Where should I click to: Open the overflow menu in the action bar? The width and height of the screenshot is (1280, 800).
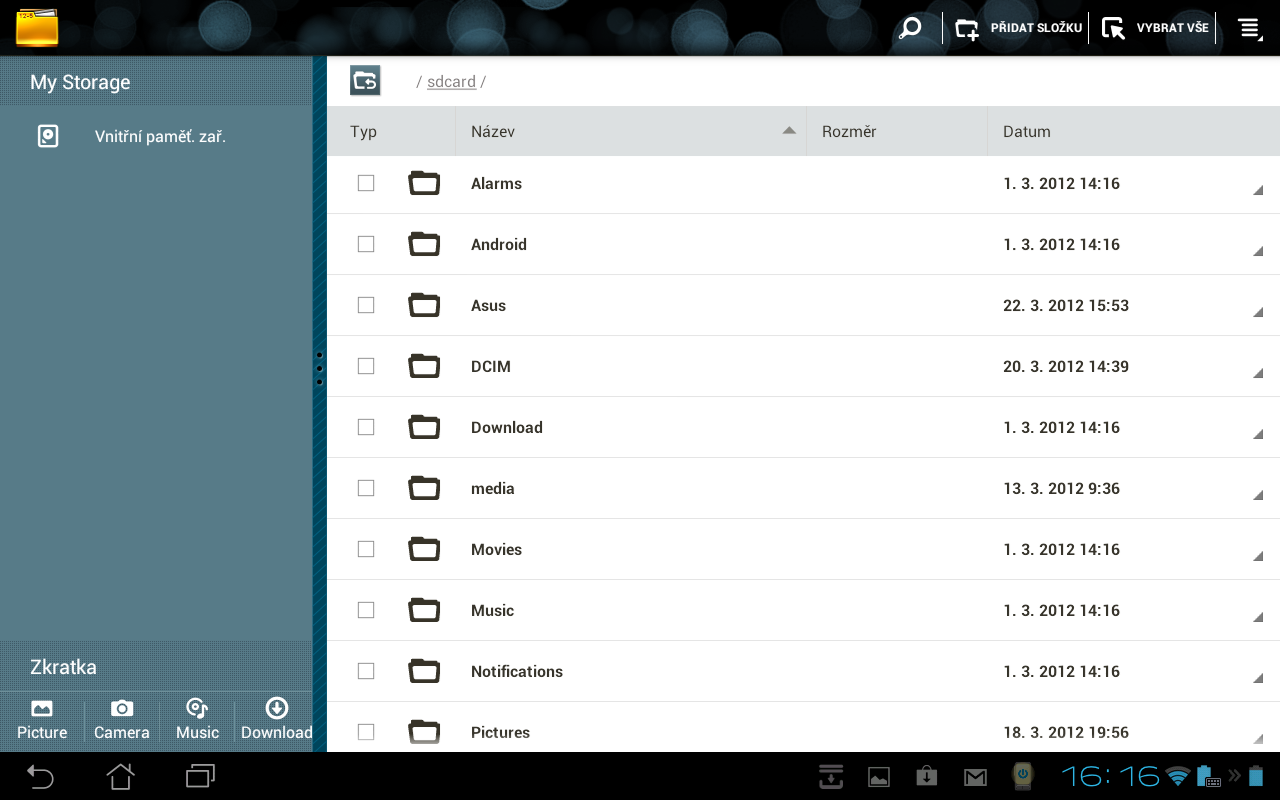1248,27
